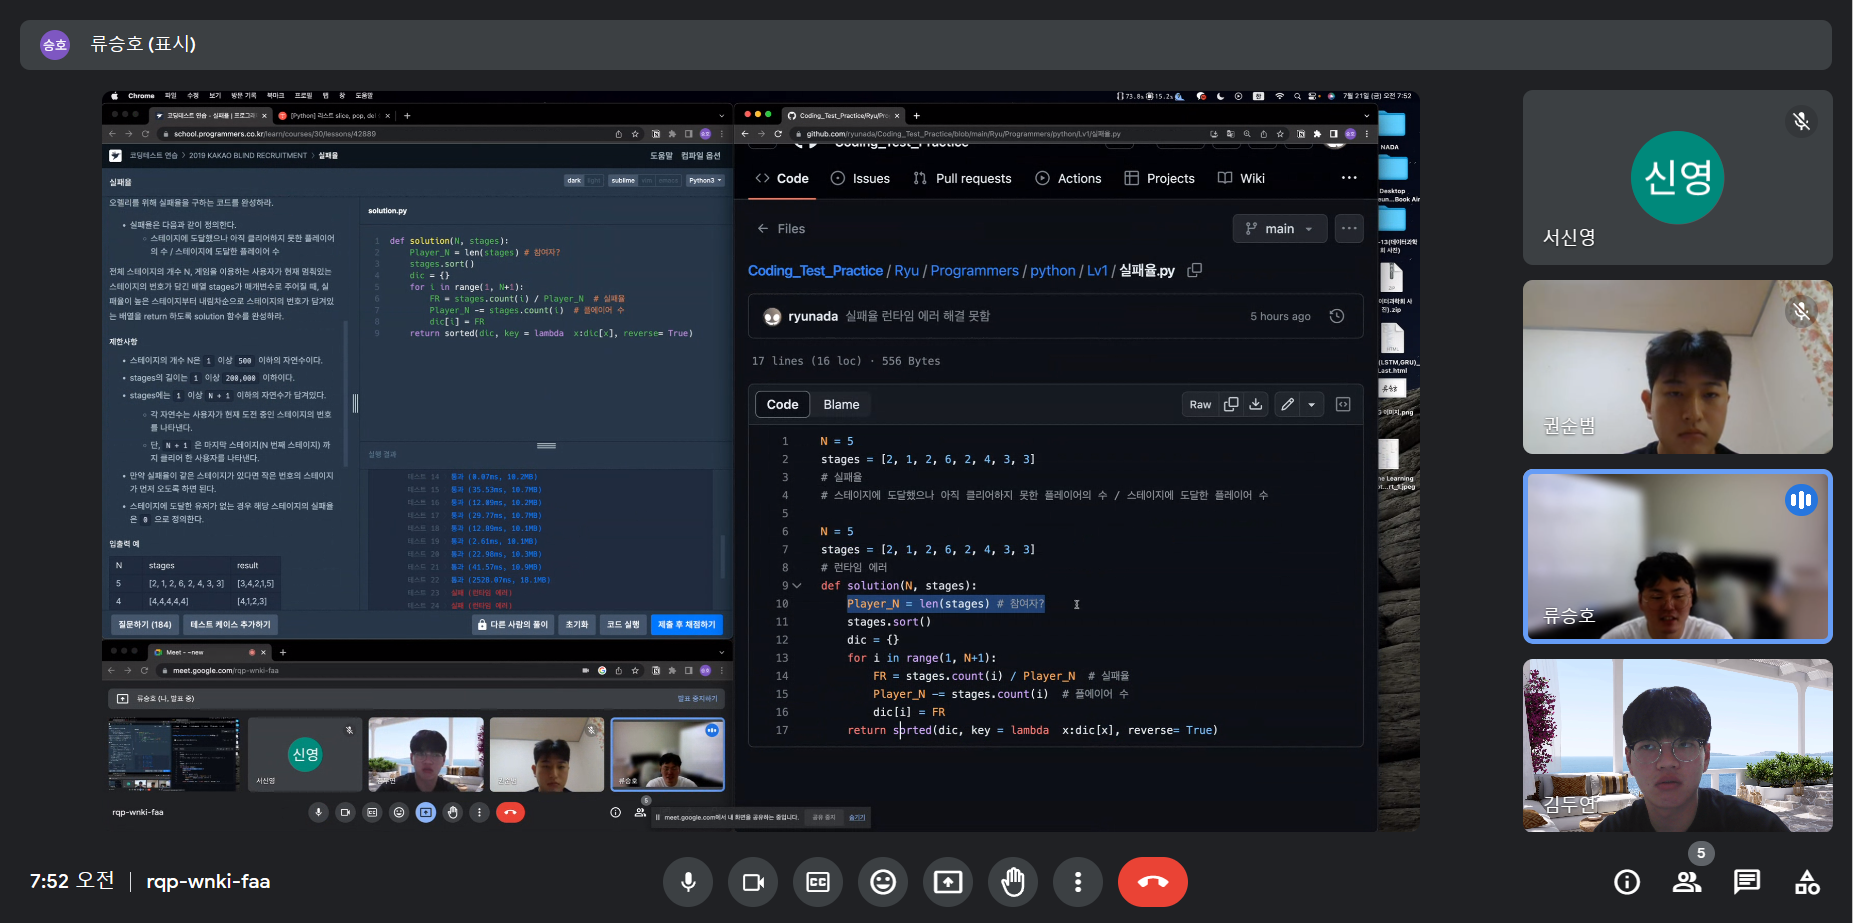Open edit options dropdown arrow beside pencil
Viewport: 1853px width, 923px height.
point(1312,404)
